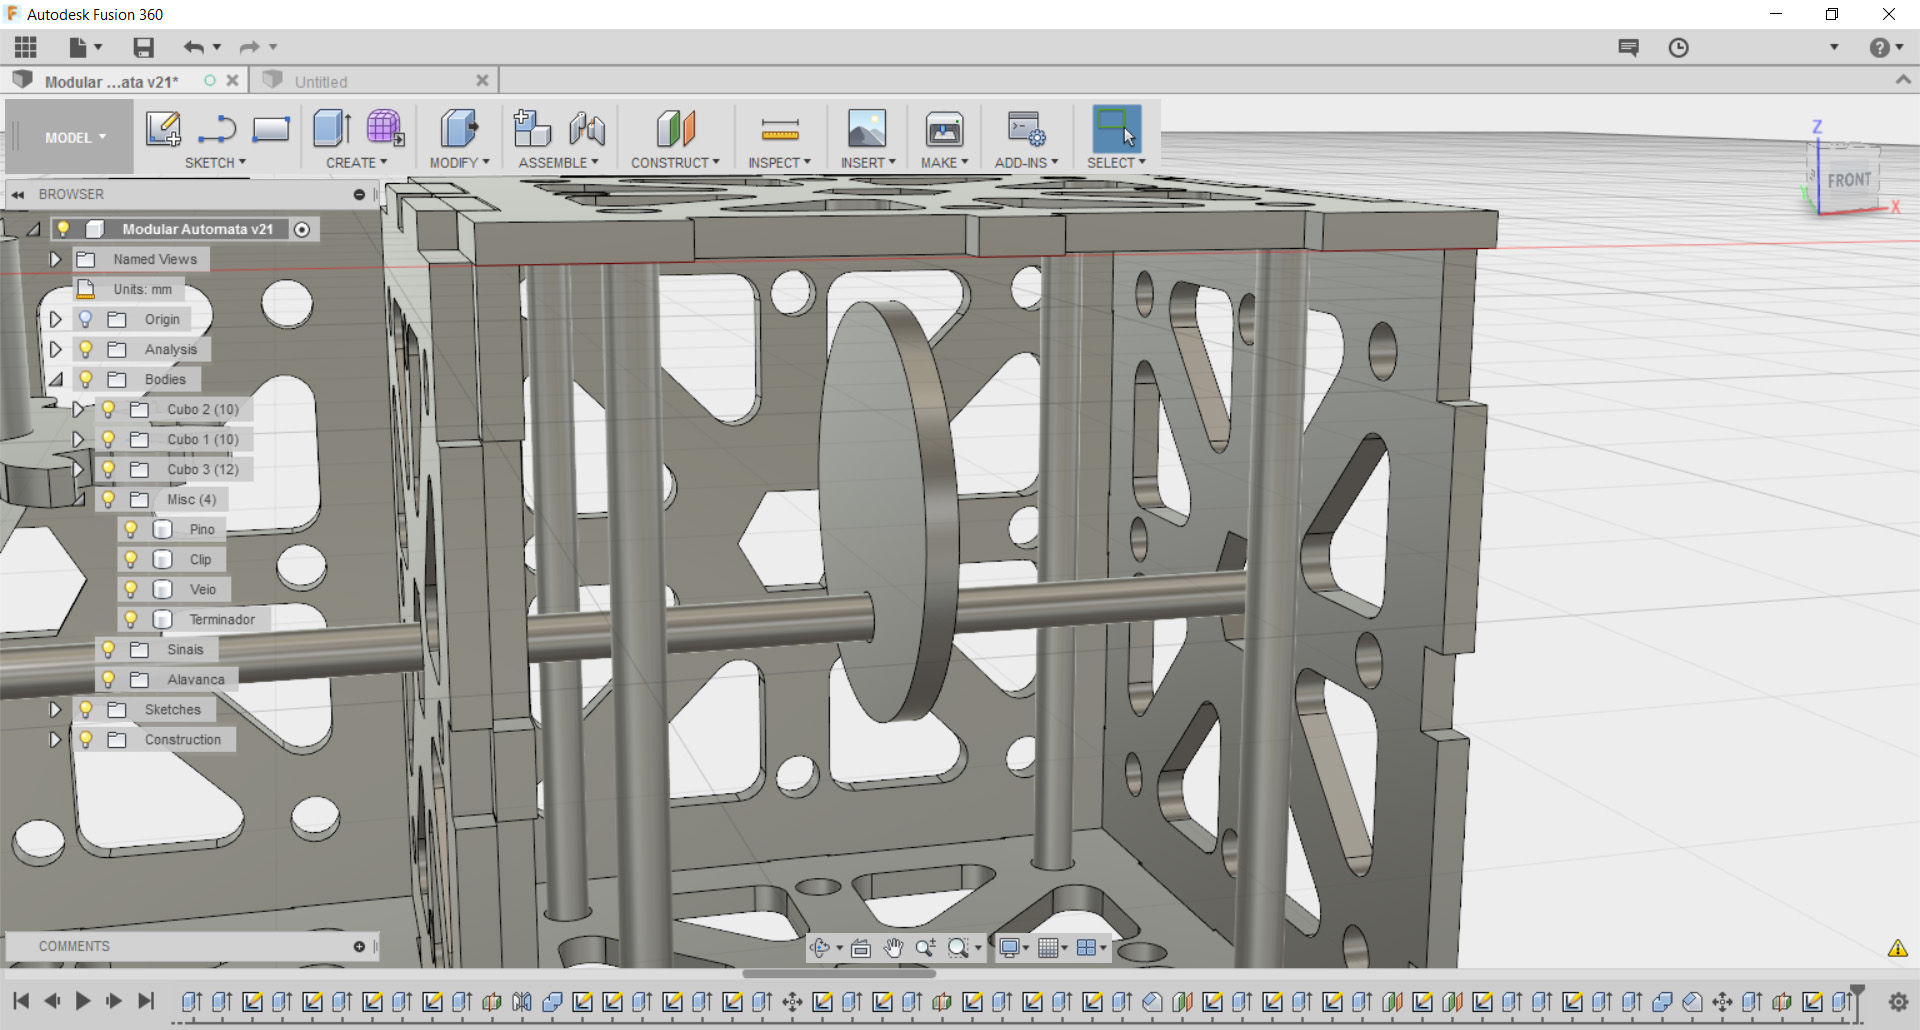Toggle visibility of Cubo 1 folder
Image resolution: width=1920 pixels, height=1030 pixels.
108,439
